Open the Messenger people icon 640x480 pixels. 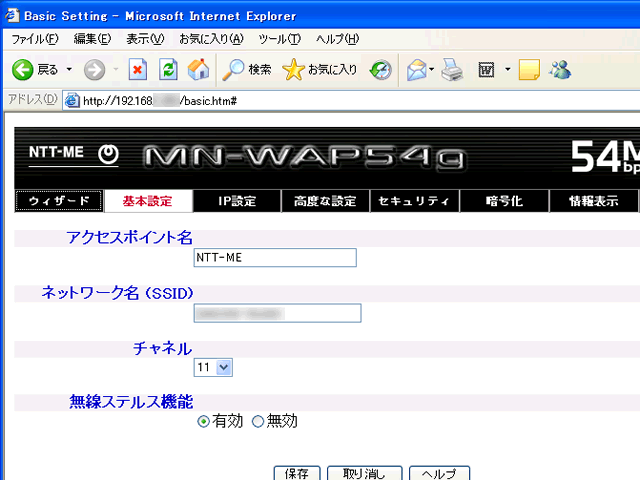point(560,69)
